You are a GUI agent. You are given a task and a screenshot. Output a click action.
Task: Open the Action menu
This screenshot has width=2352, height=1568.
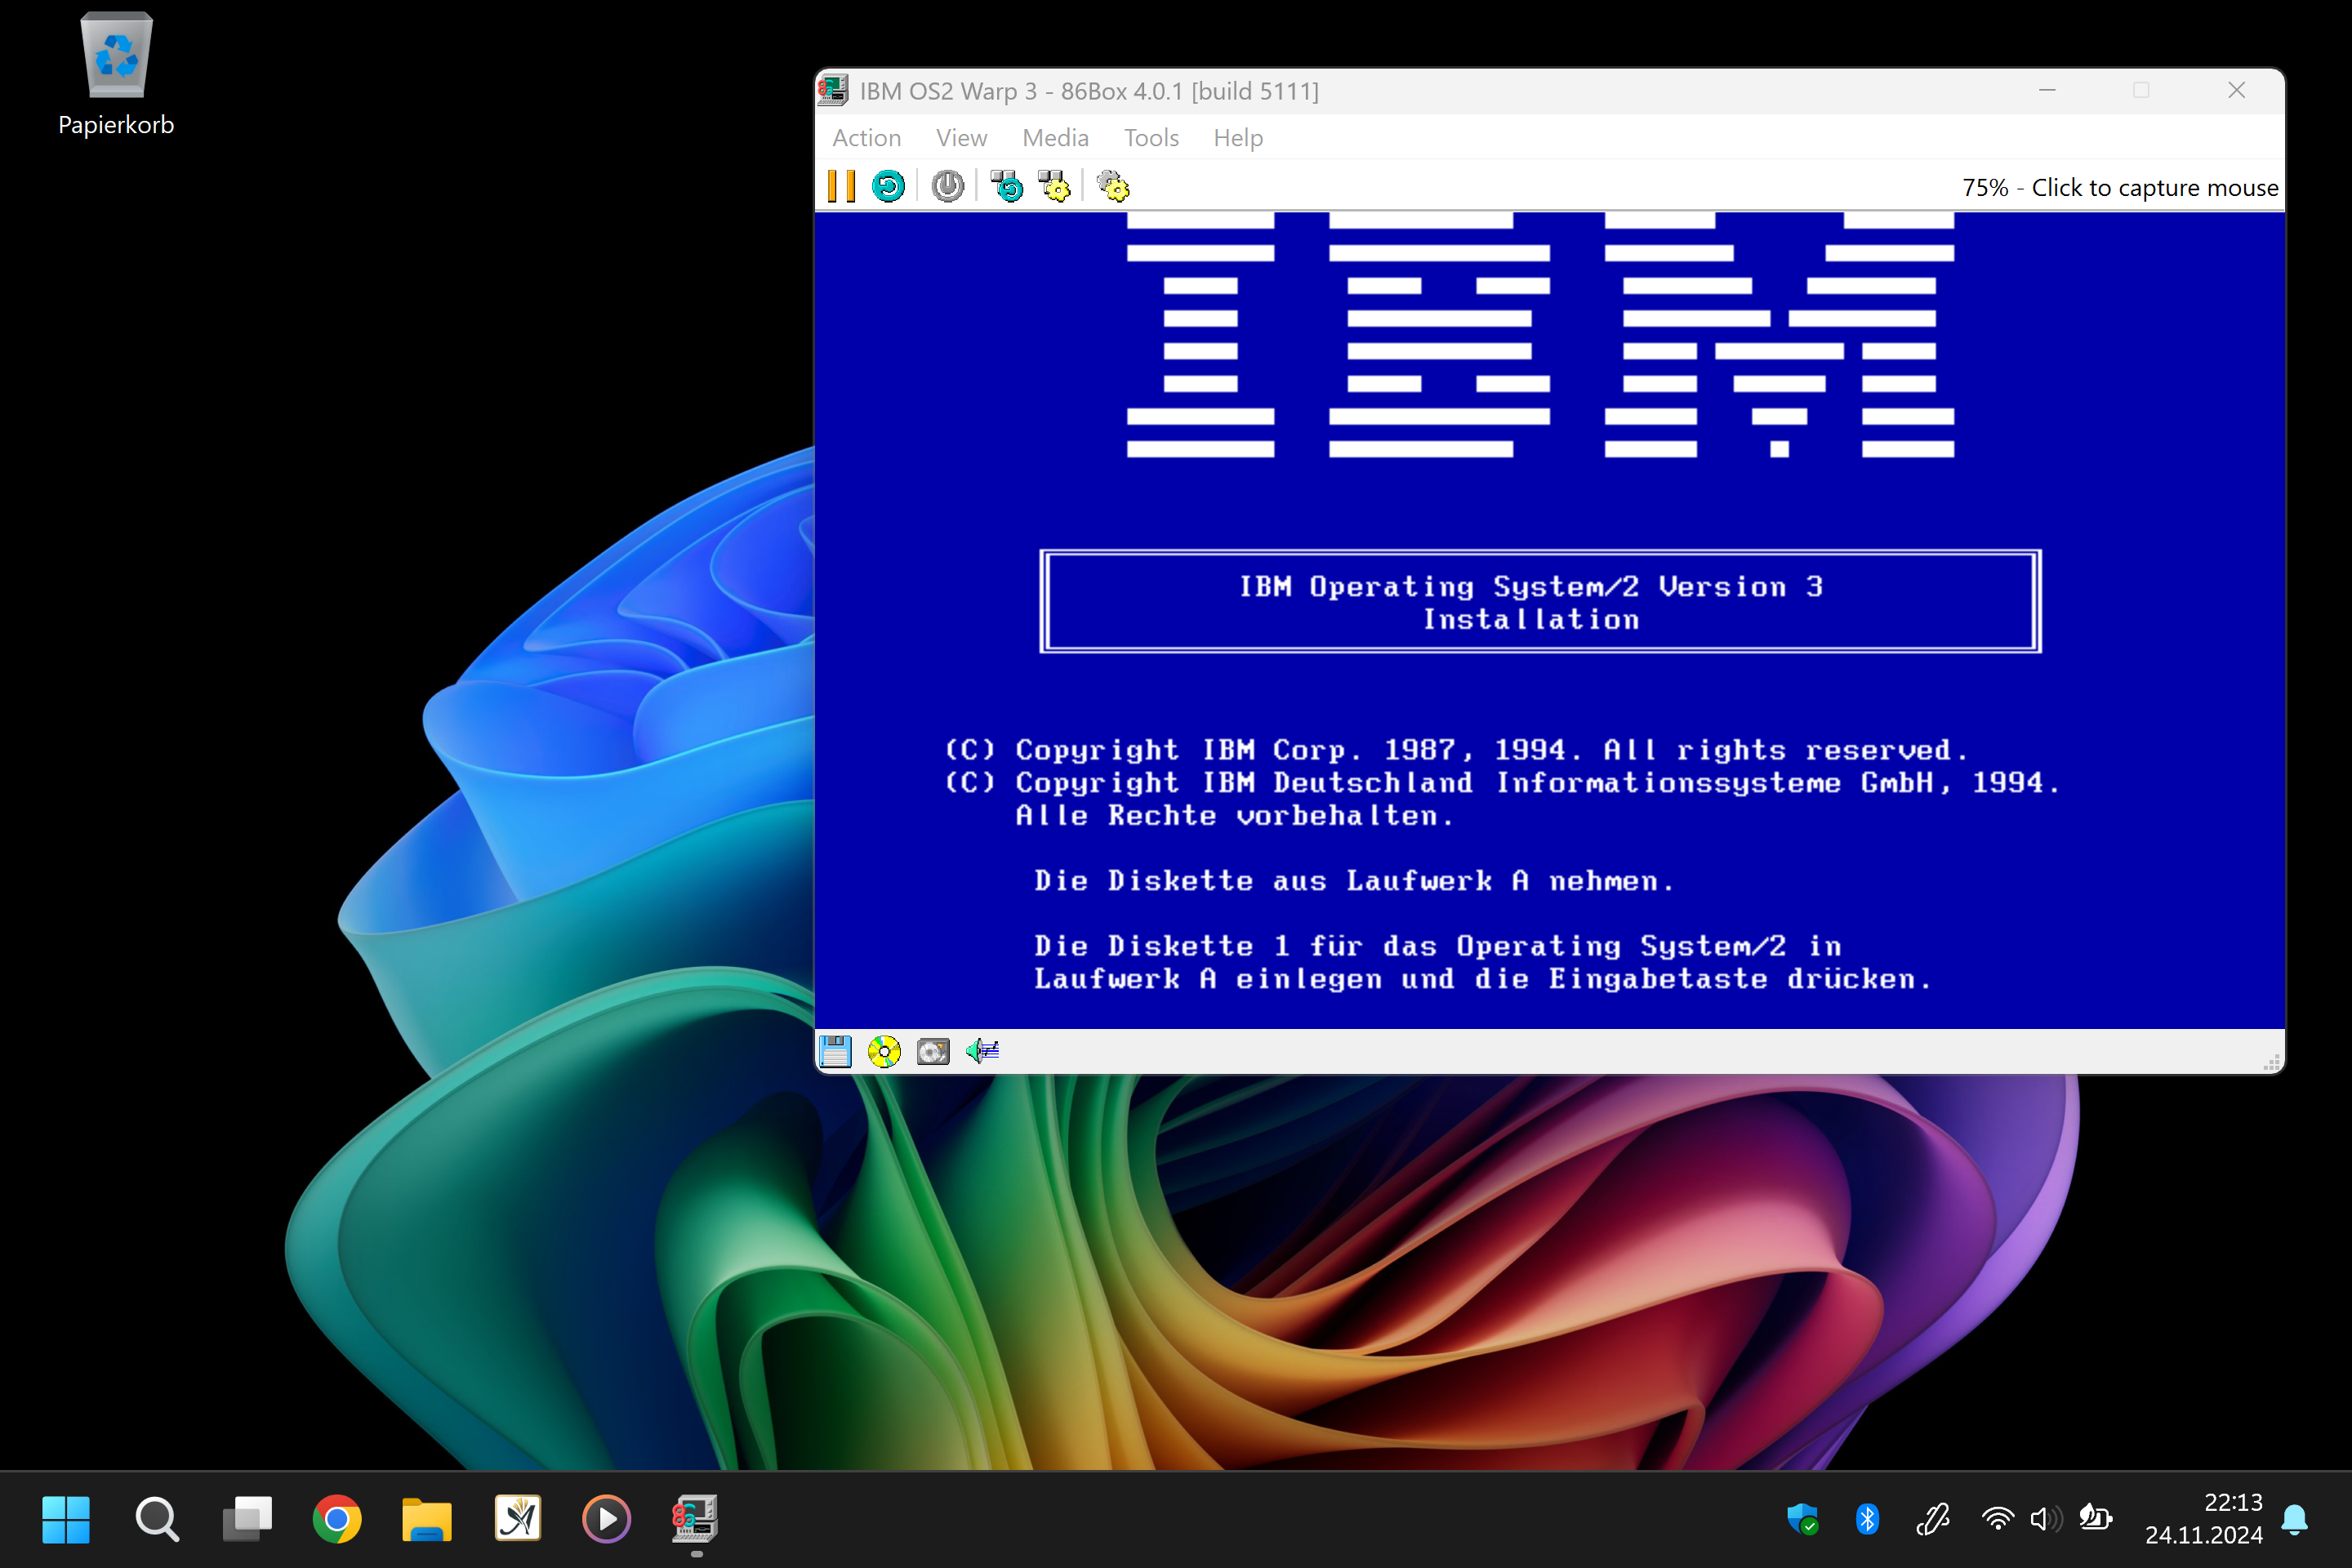pyautogui.click(x=867, y=138)
